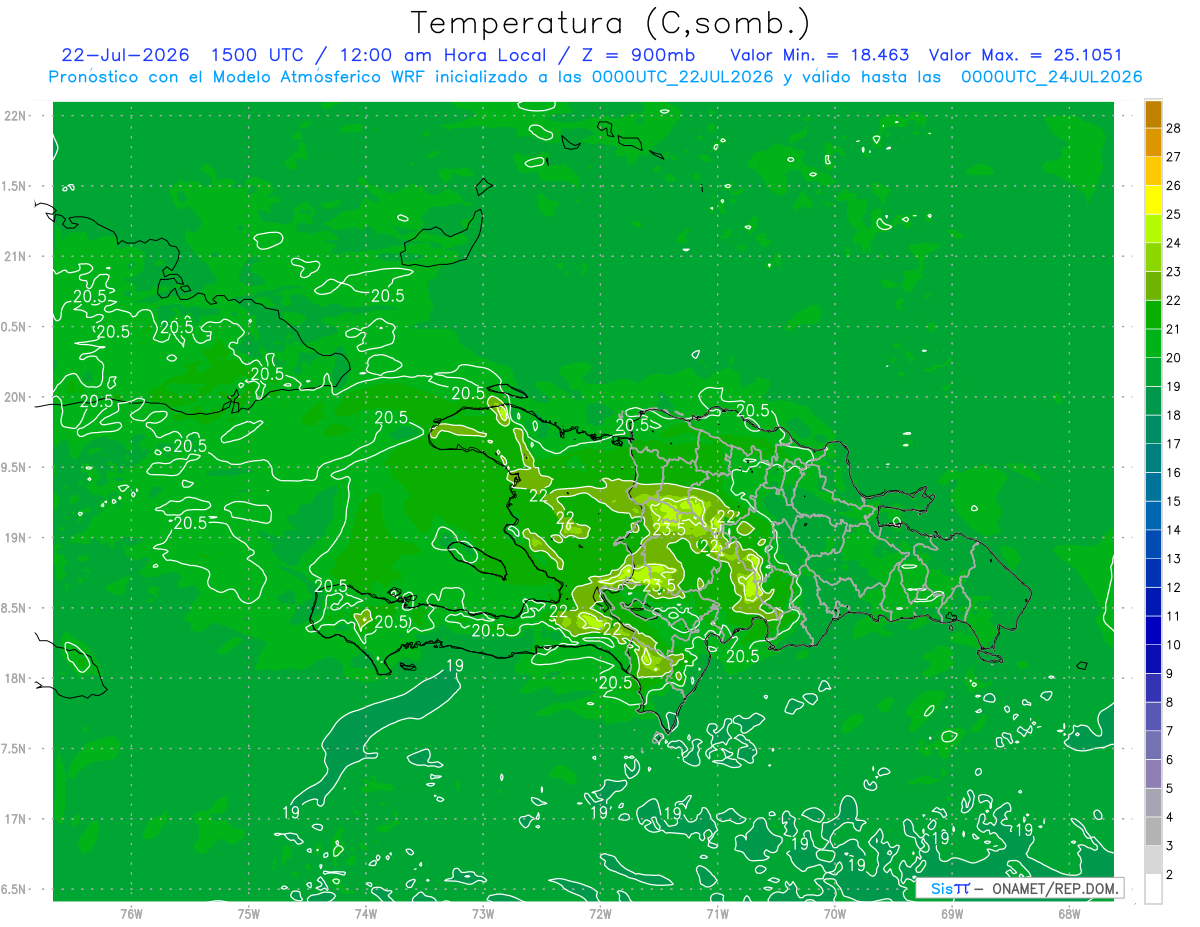1200x927 pixels.
Task: Click the 71W longitude axis label
Action: tap(717, 913)
